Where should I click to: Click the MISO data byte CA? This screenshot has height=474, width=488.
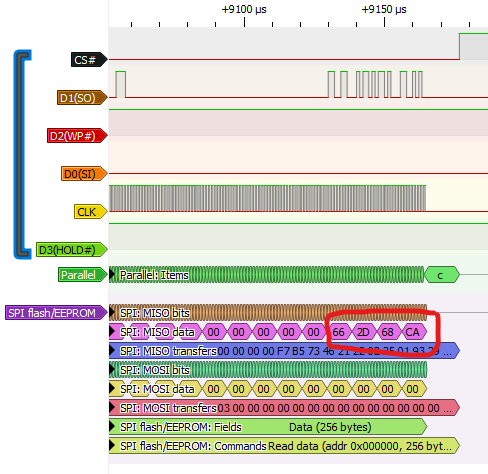pos(412,332)
